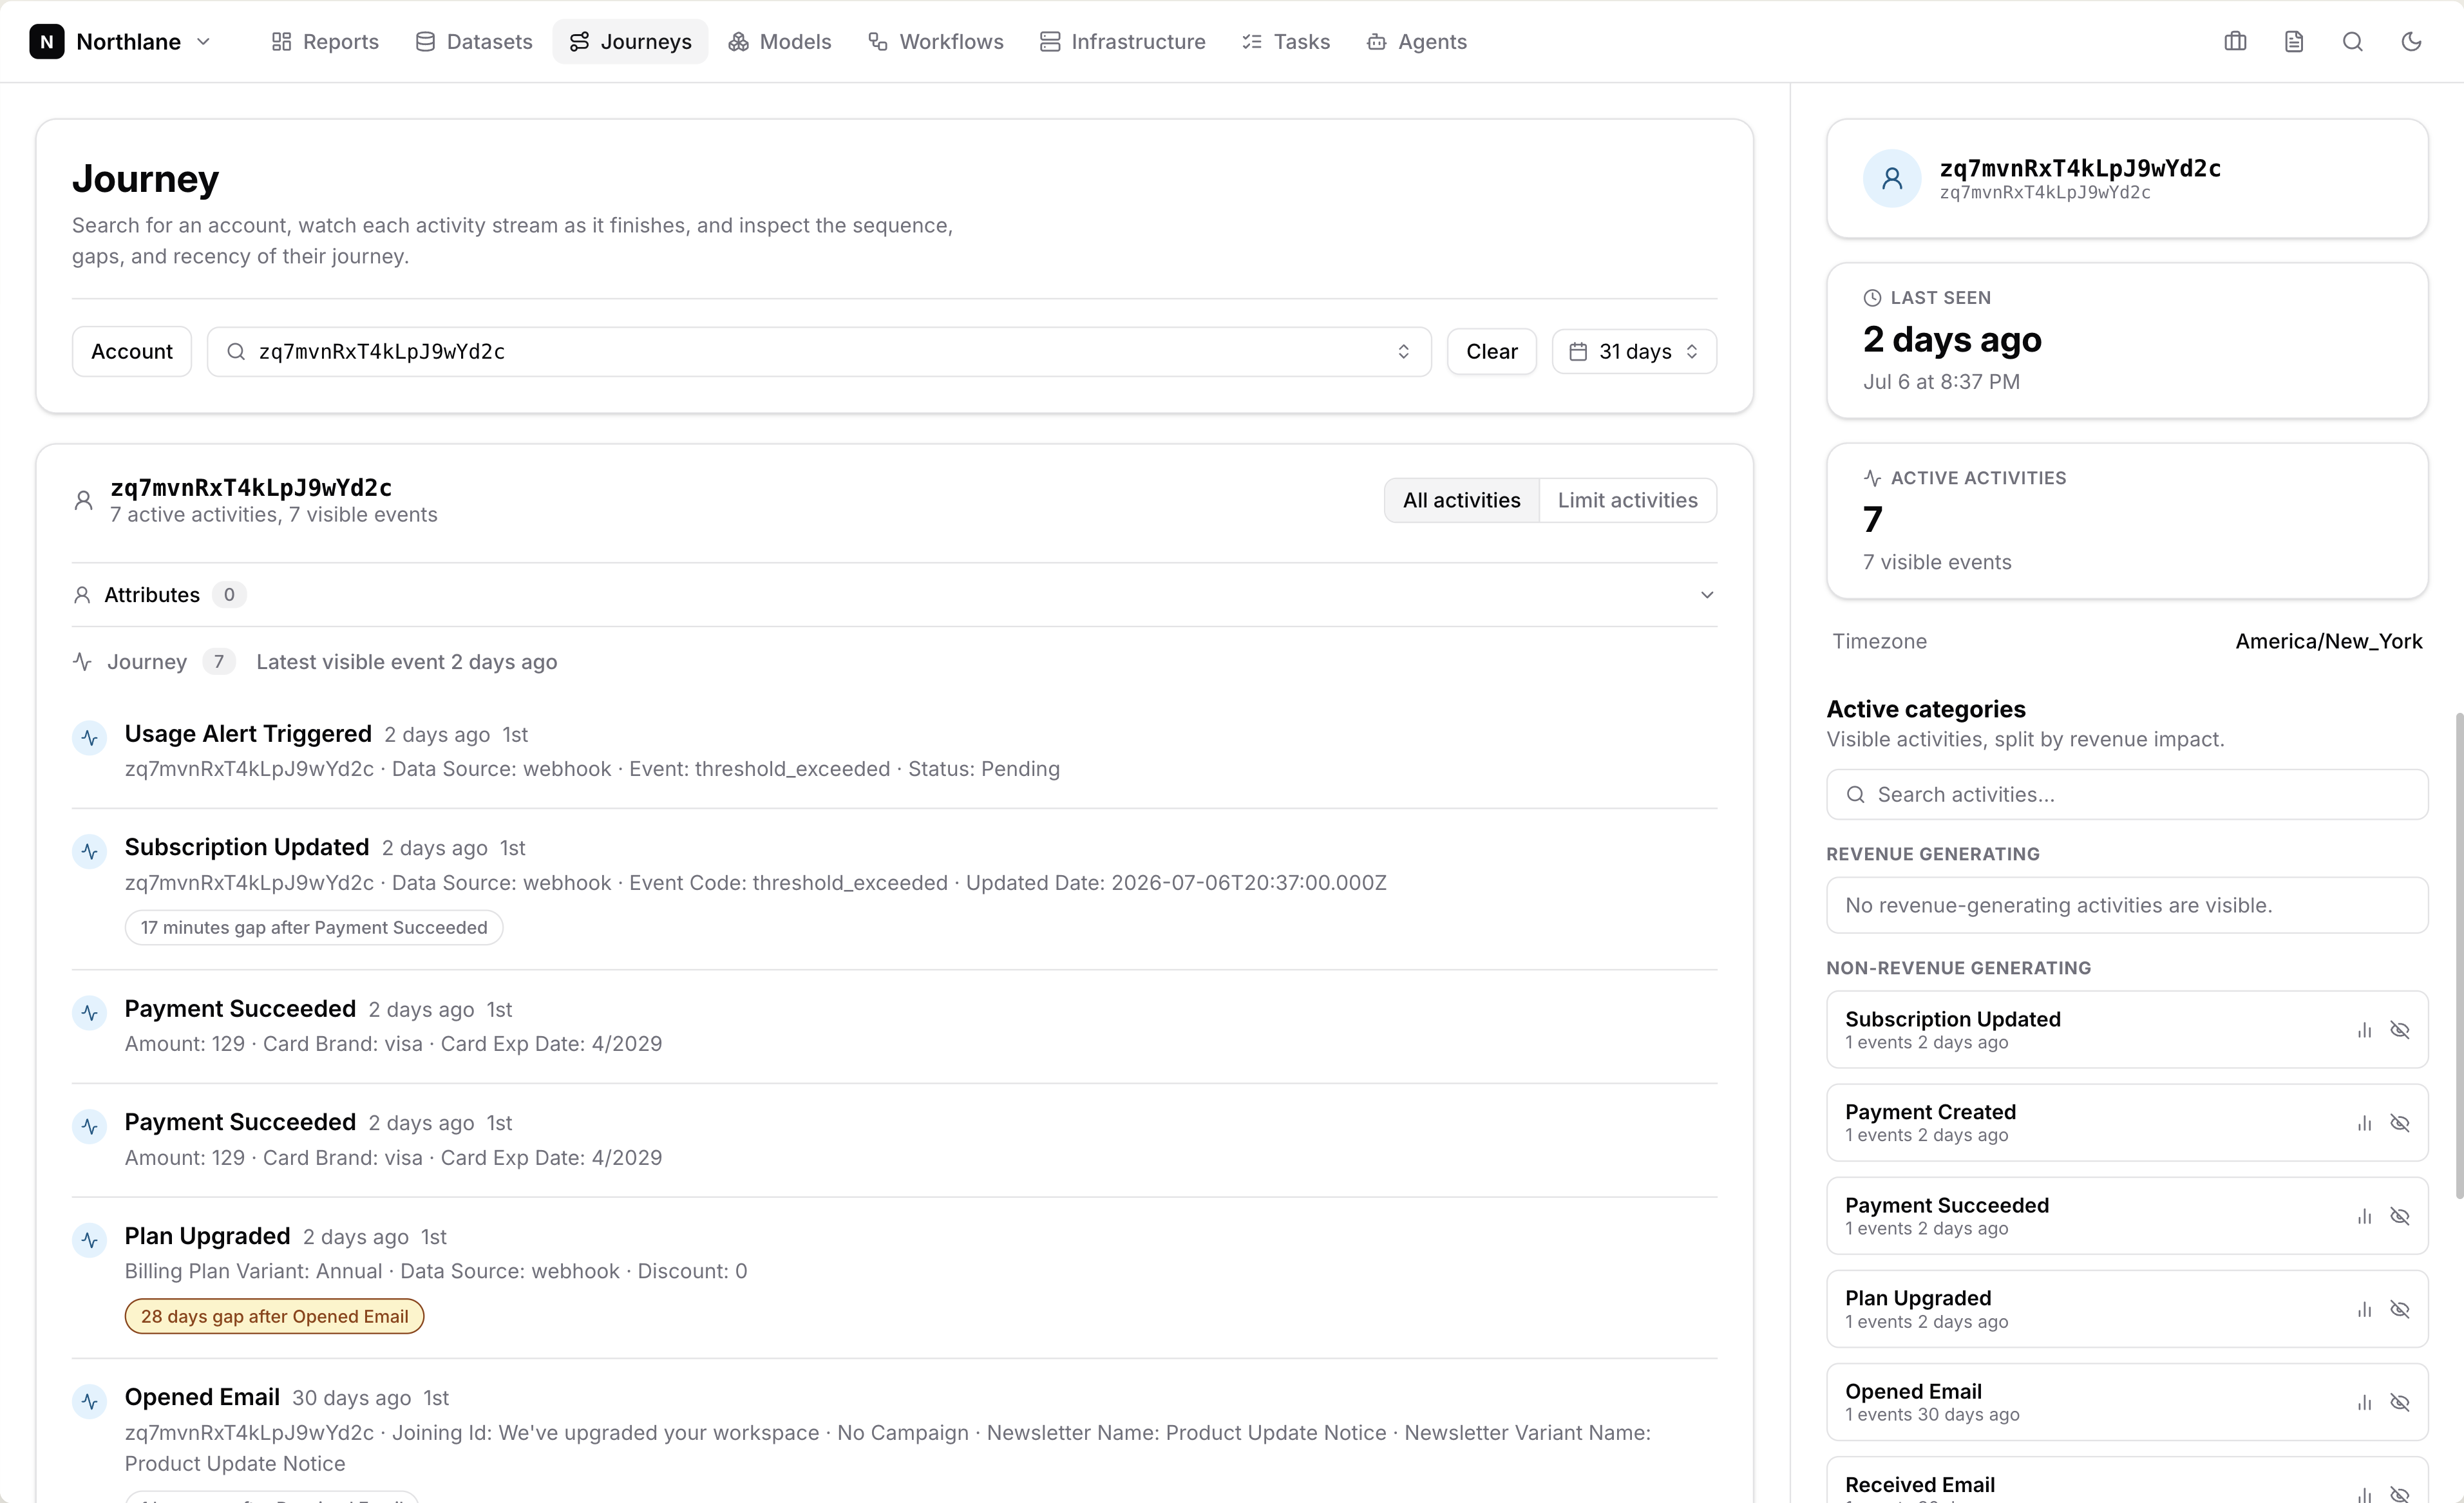Viewport: 2464px width, 1503px height.
Task: Expand the Attributes section chevron
Action: [x=1707, y=595]
